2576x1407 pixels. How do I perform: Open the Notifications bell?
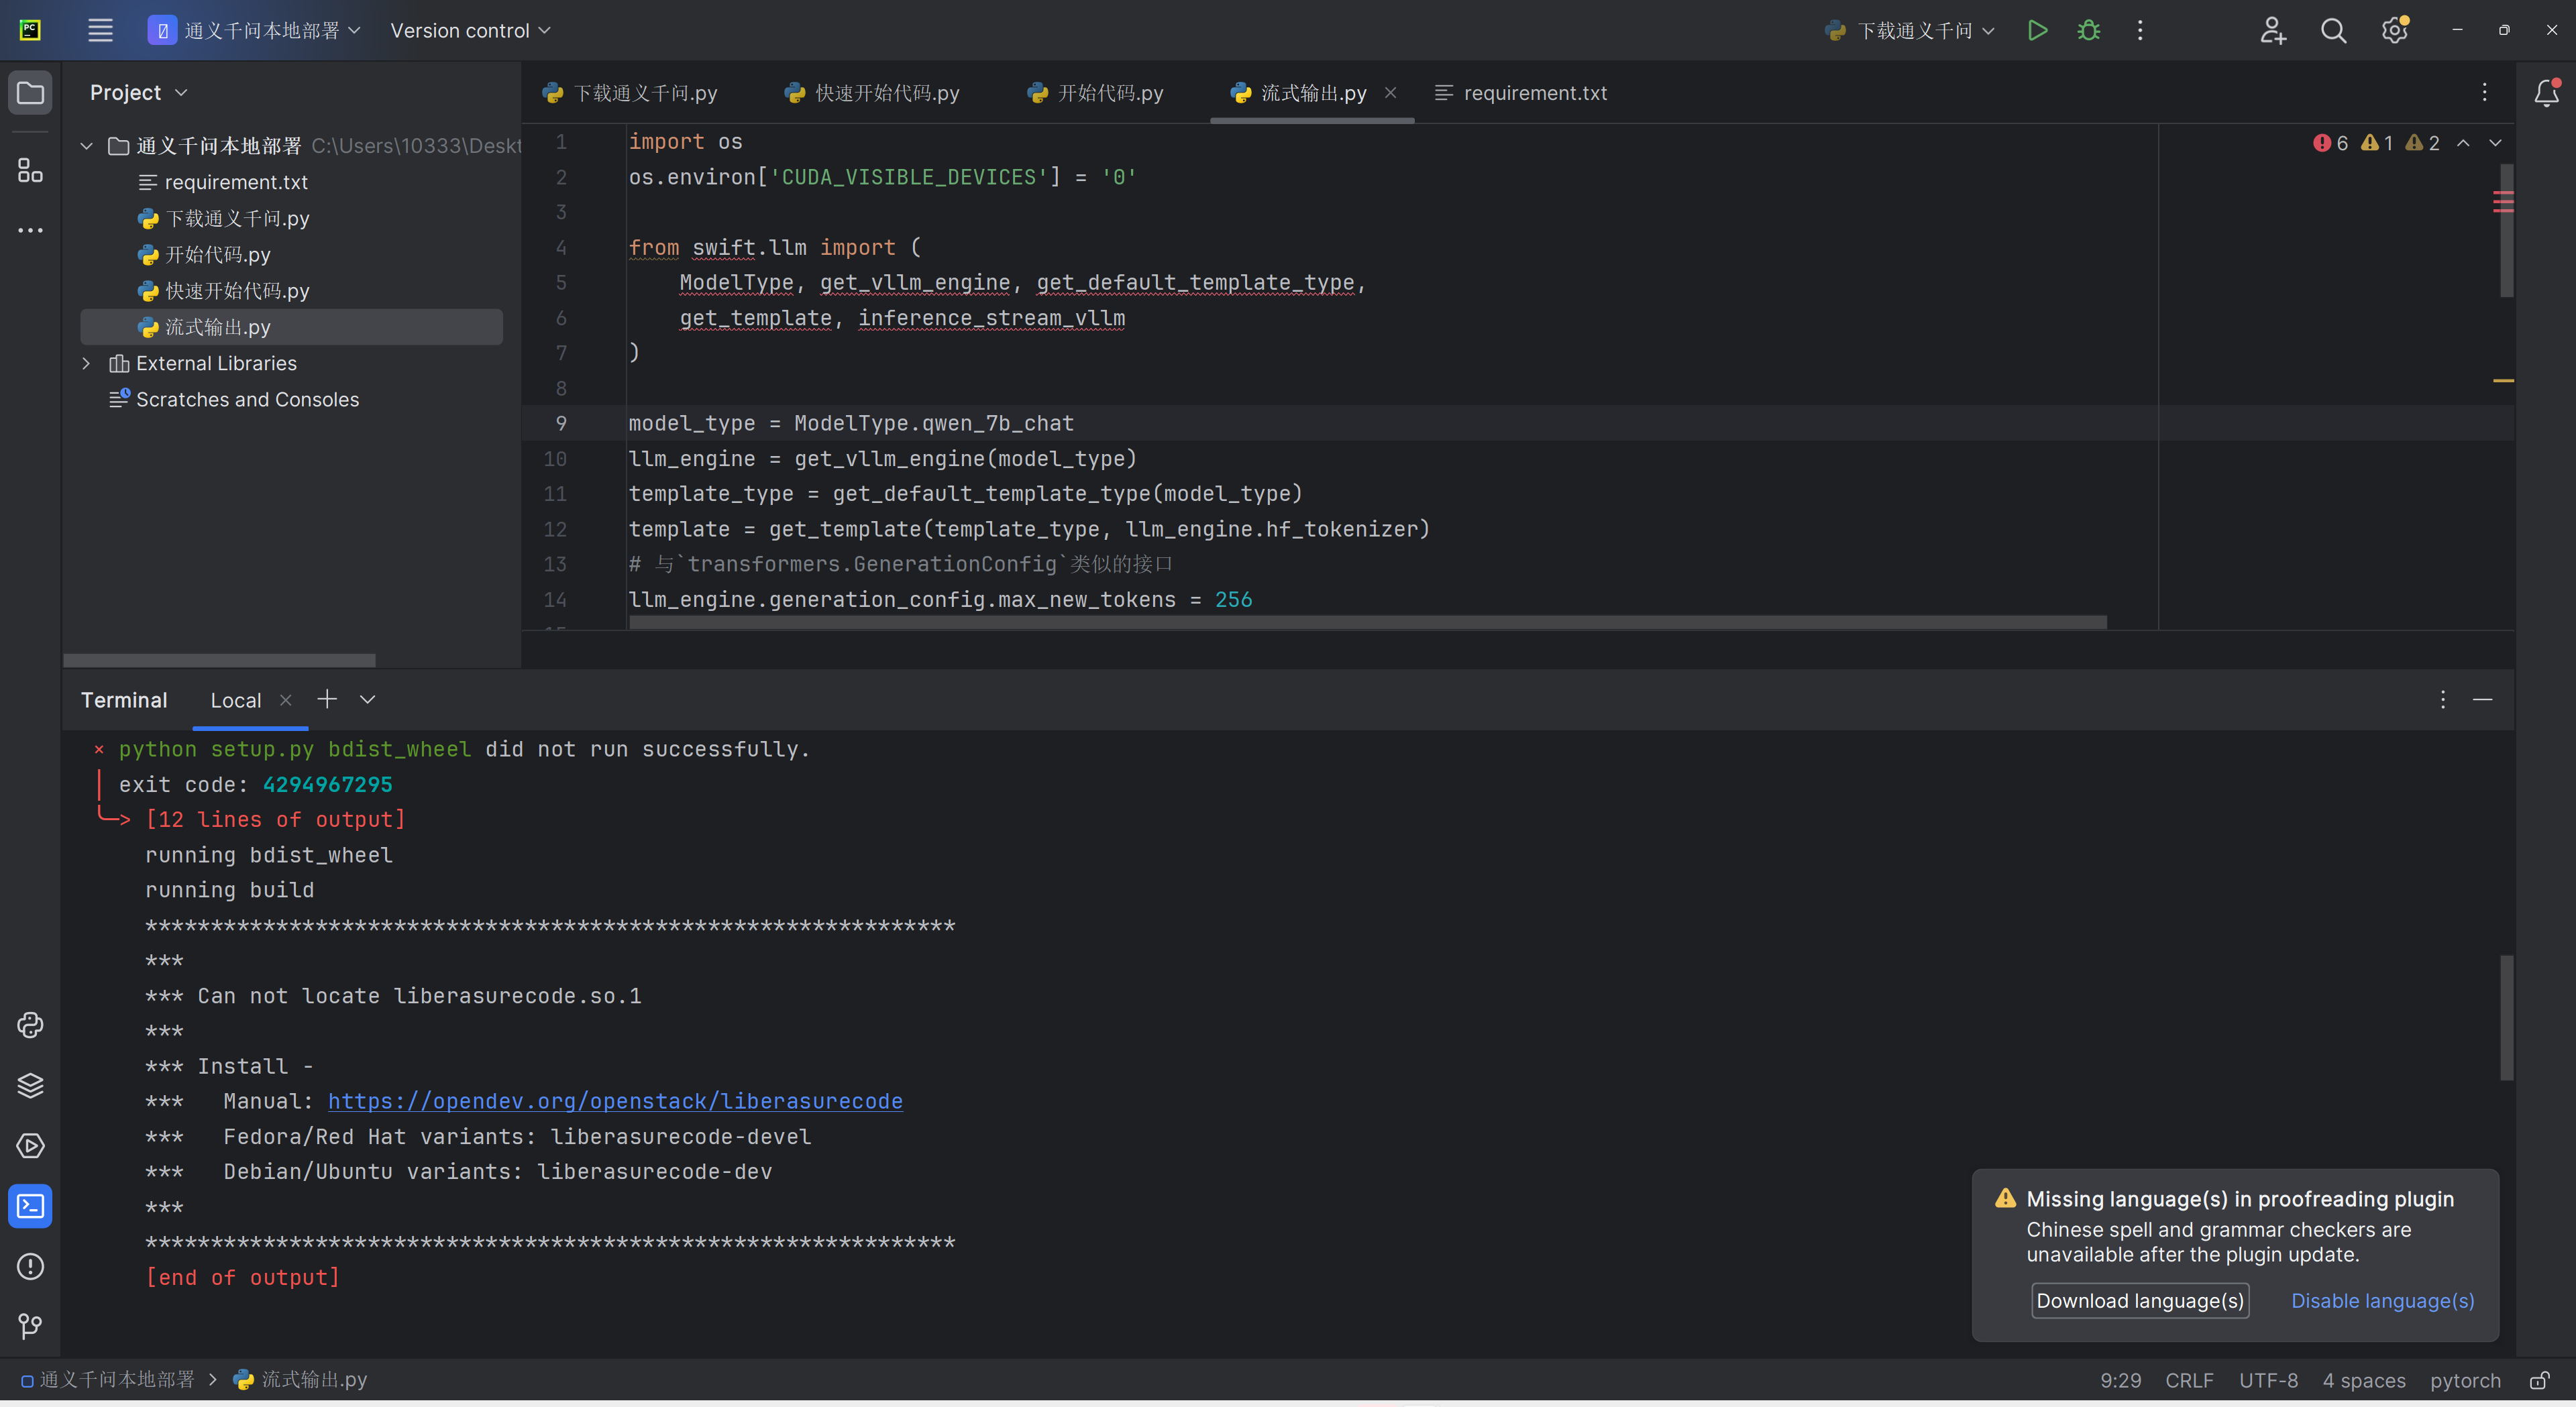(x=2546, y=93)
